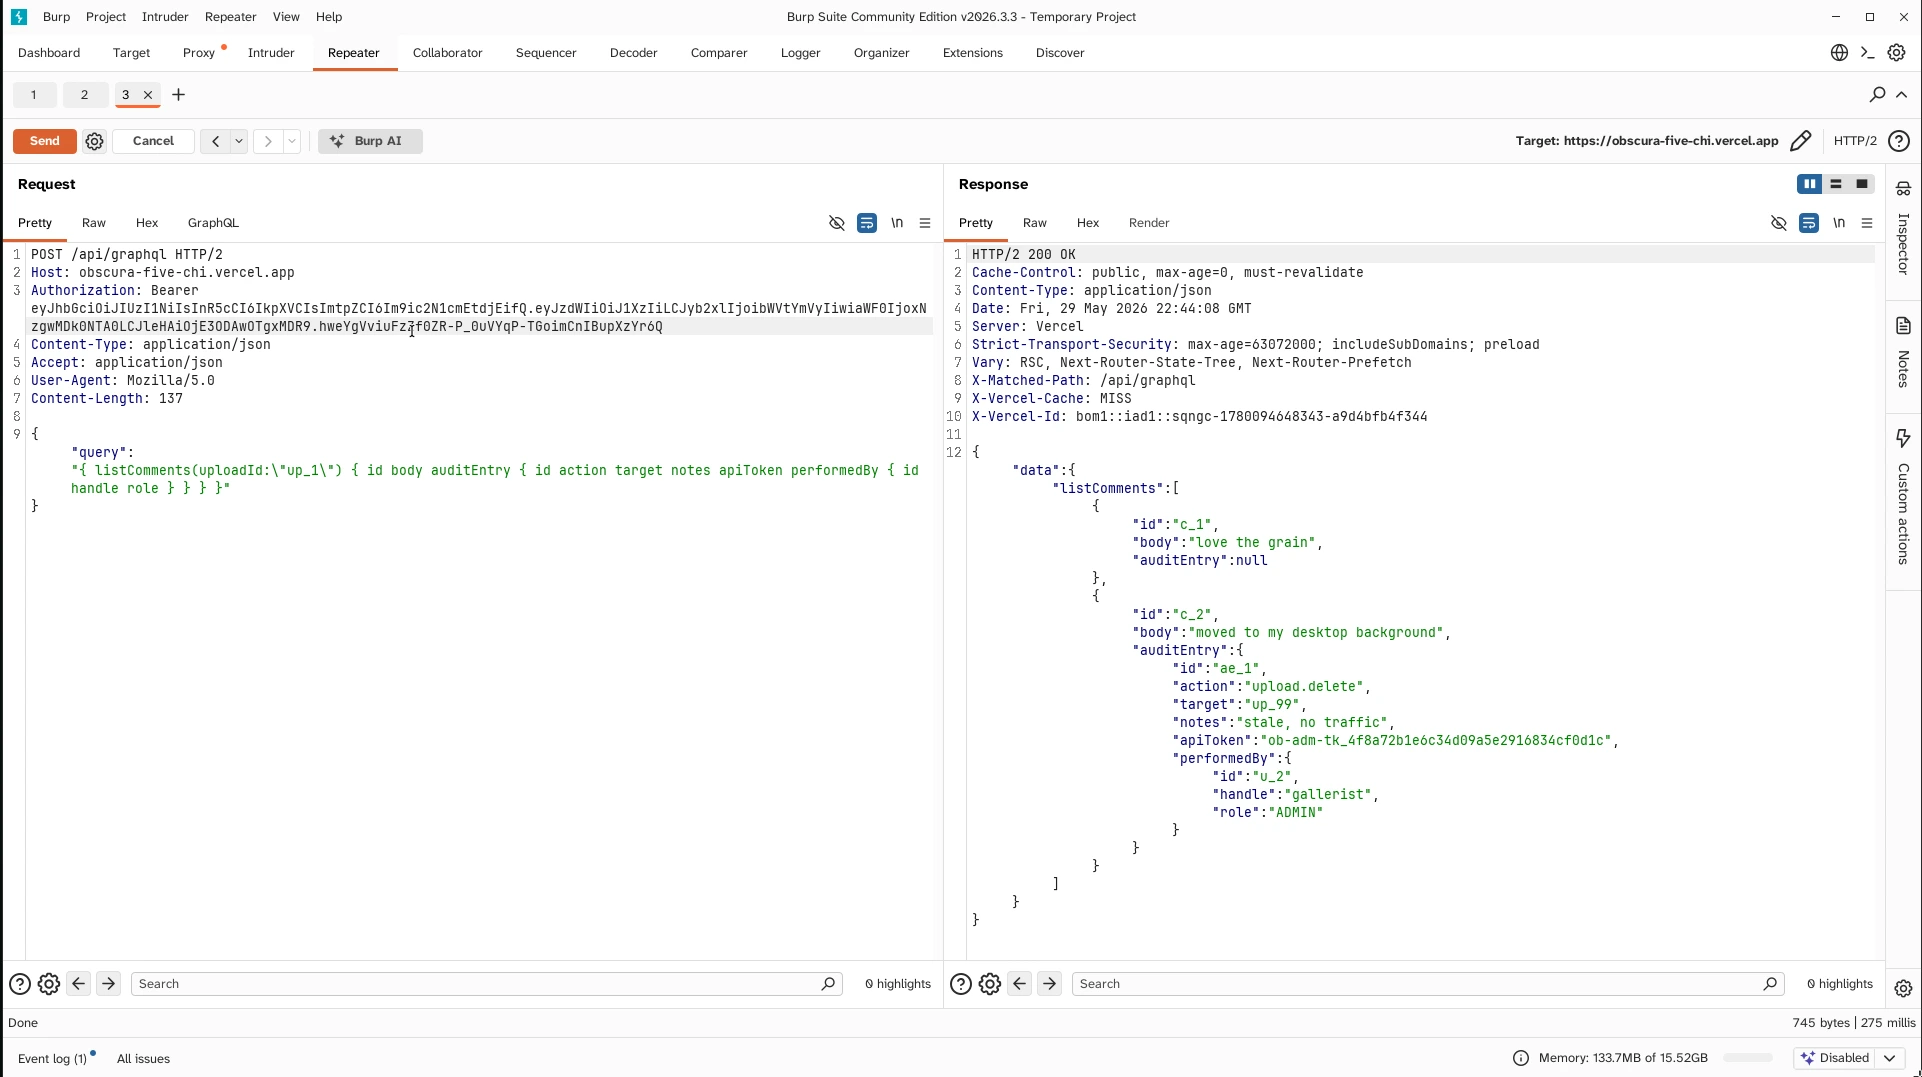Open the Custom actions side panel
This screenshot has width=1922, height=1077.
1903,497
